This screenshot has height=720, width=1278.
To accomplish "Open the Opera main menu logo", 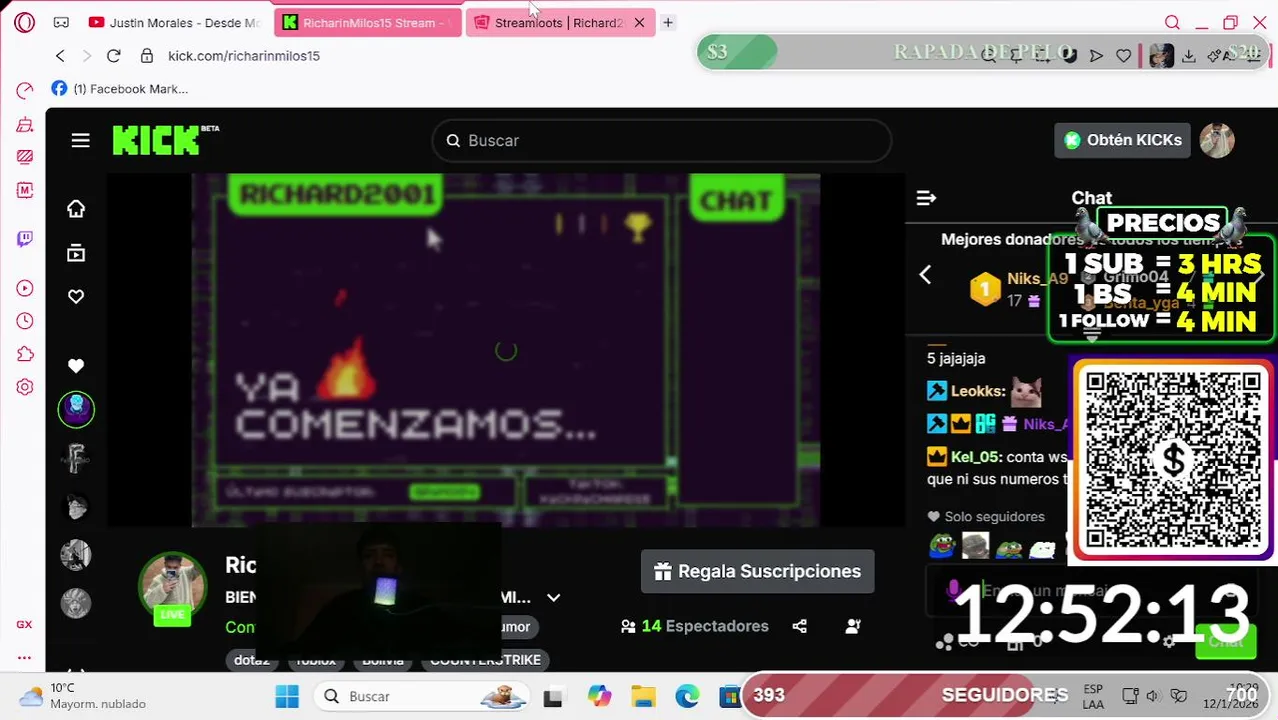I will click(25, 22).
